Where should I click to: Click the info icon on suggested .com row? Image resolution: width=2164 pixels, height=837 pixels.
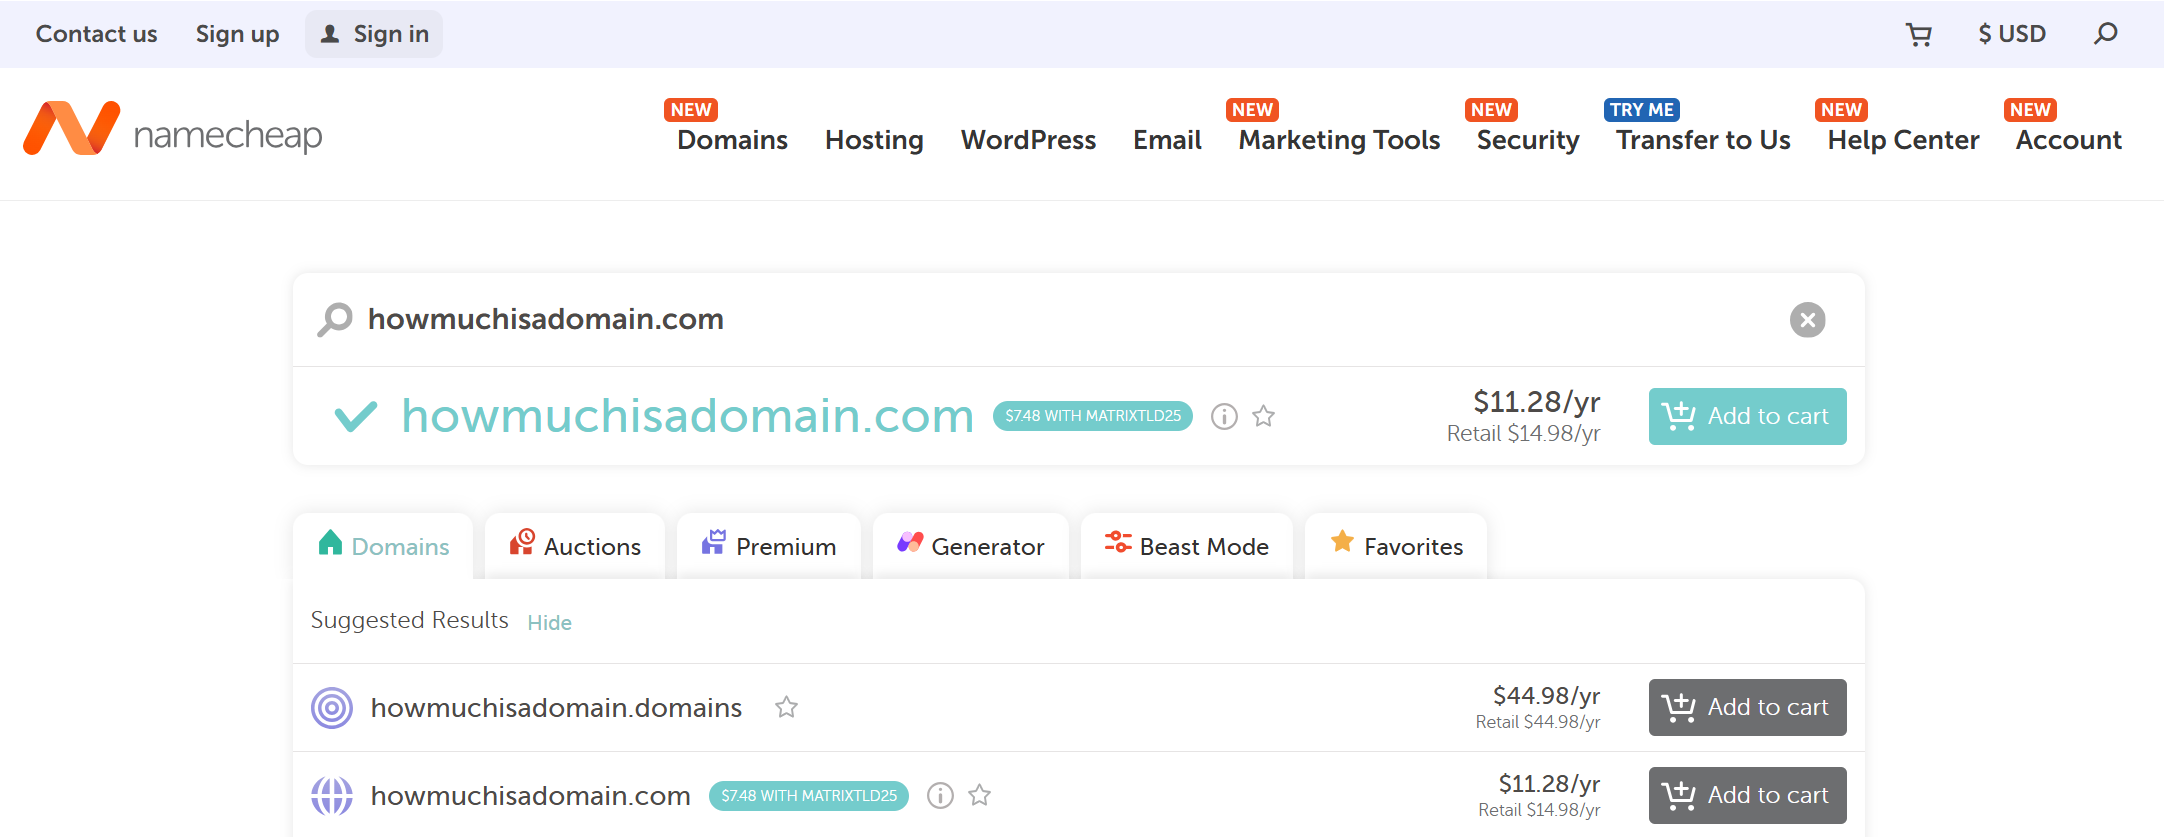click(940, 795)
